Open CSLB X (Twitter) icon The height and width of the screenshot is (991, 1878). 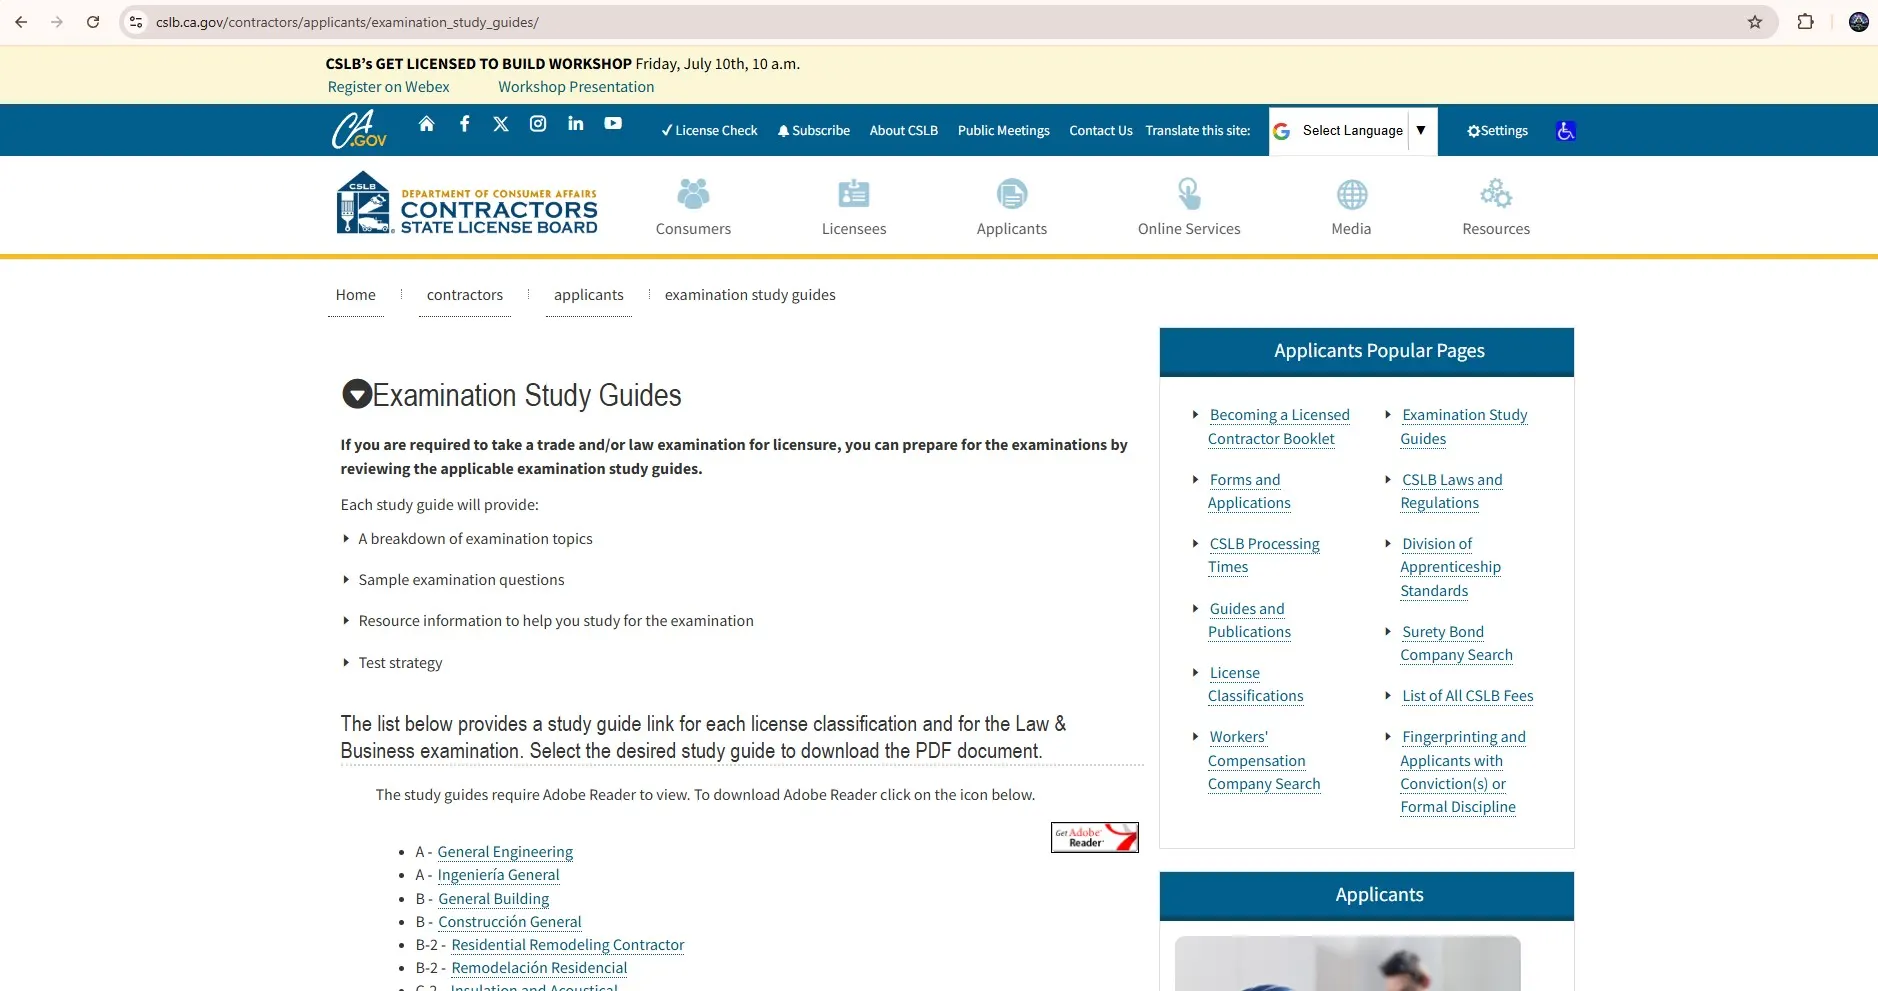(501, 124)
